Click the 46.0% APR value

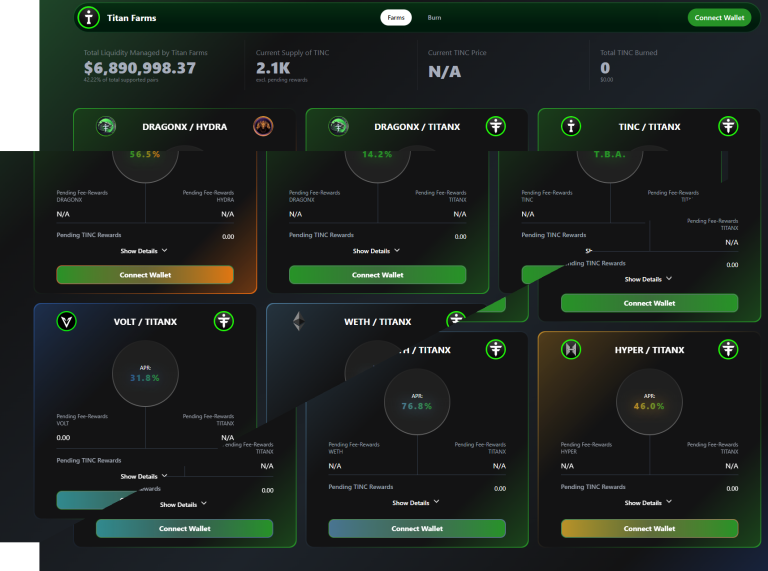coord(649,406)
